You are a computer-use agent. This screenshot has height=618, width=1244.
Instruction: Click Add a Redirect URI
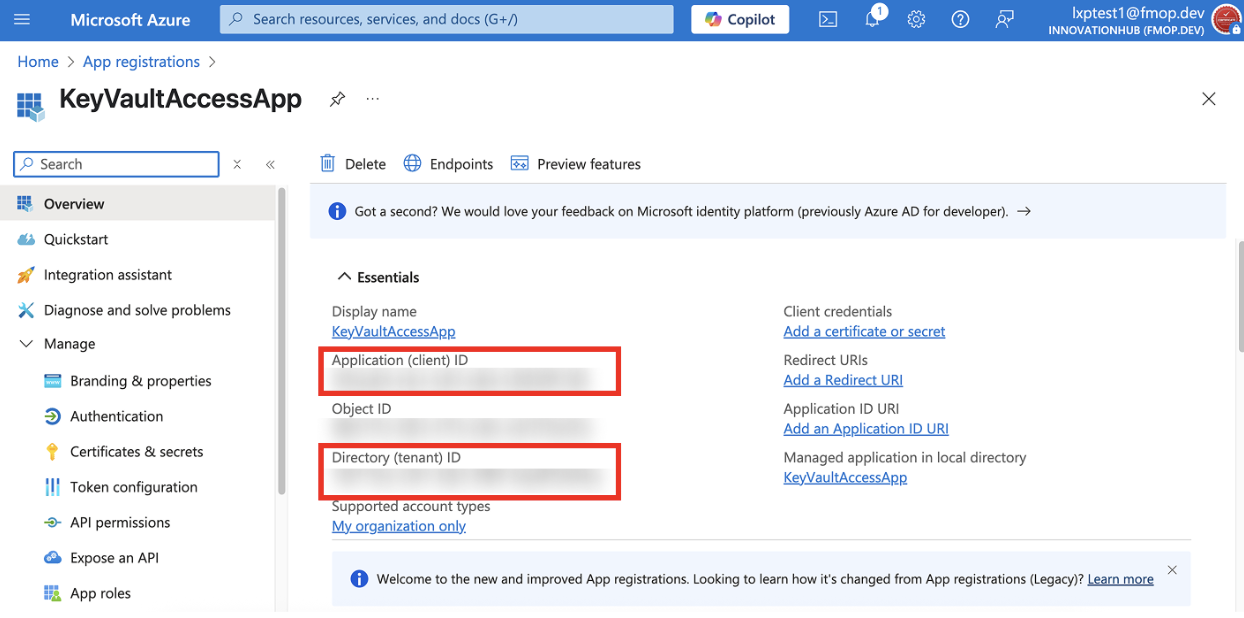(843, 380)
